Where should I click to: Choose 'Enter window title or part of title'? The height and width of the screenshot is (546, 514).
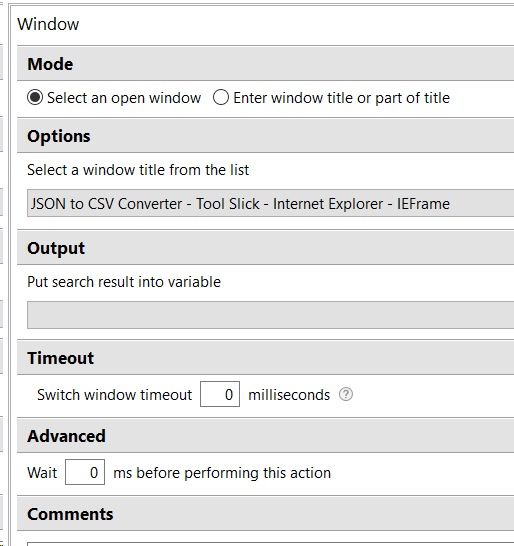221,98
